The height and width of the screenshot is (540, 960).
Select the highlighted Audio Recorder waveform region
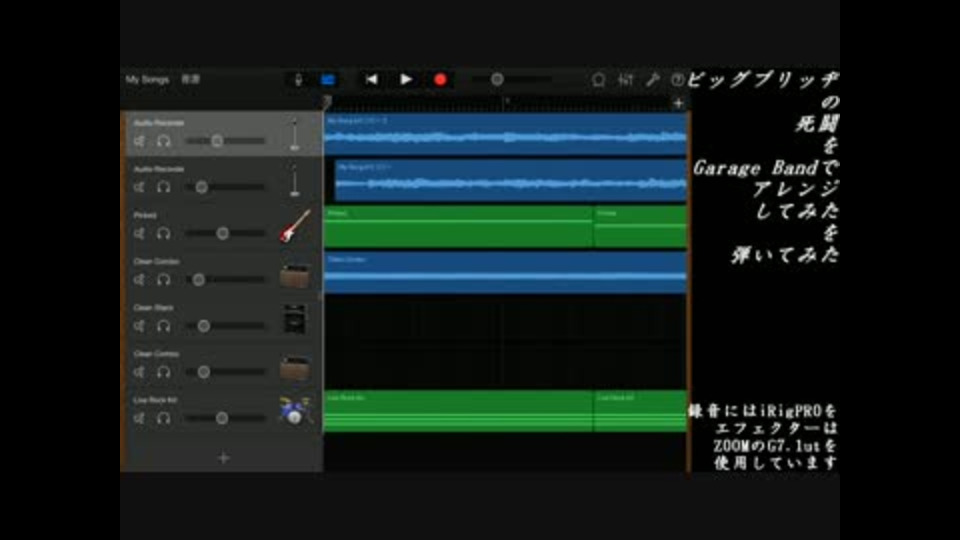[505, 134]
